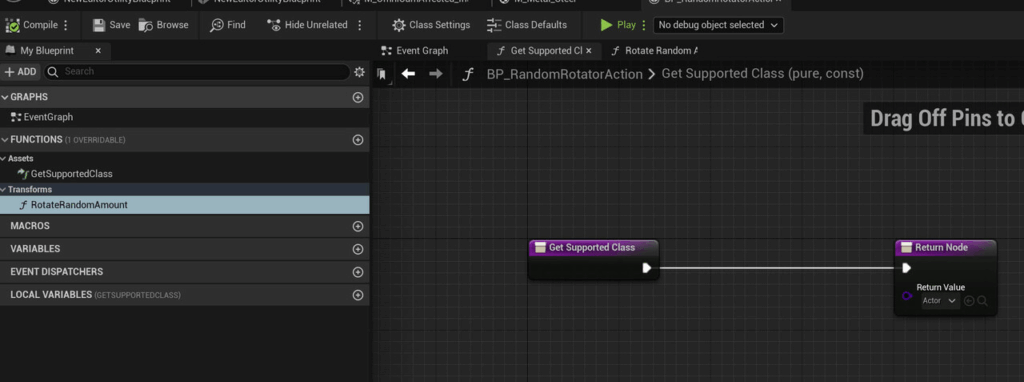
Task: Expand the EVENT DISPATCHERS section
Action: coord(57,272)
